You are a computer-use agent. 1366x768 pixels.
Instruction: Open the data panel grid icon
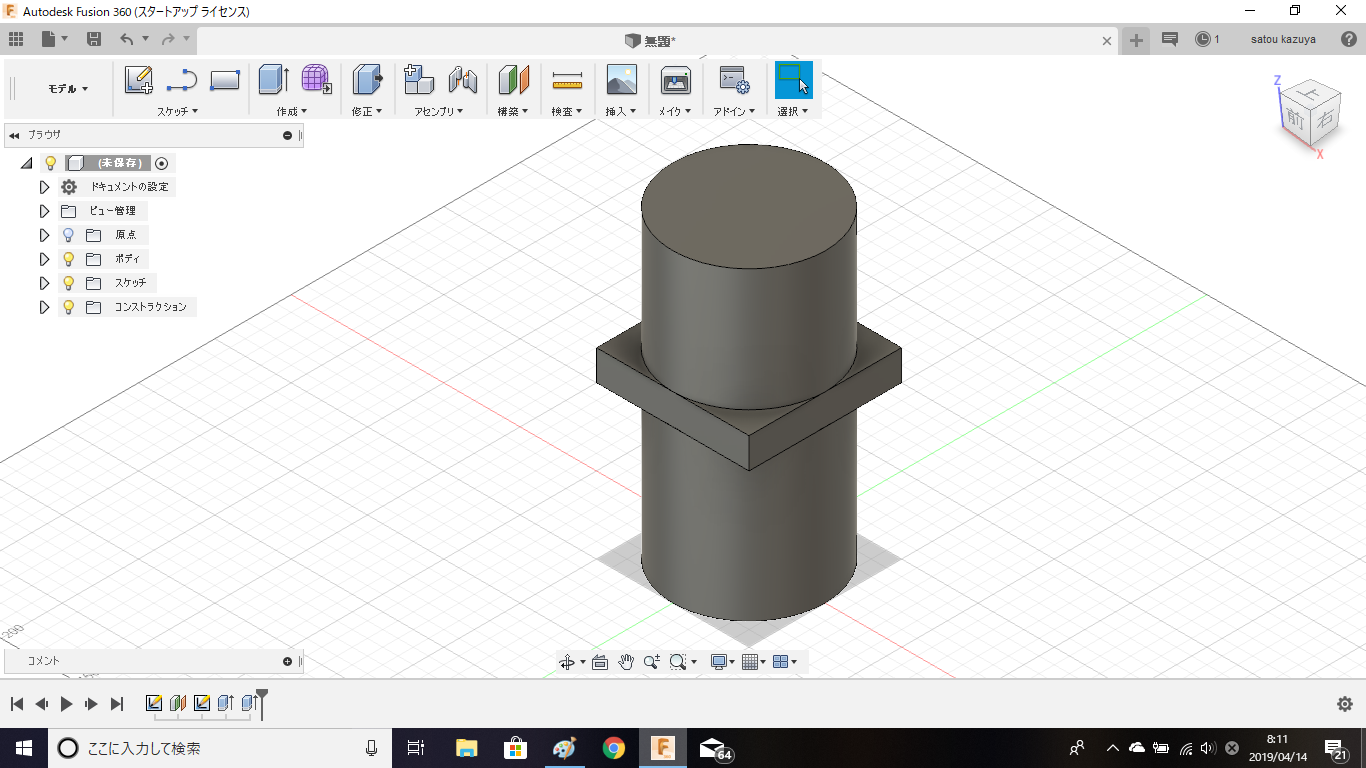15,39
